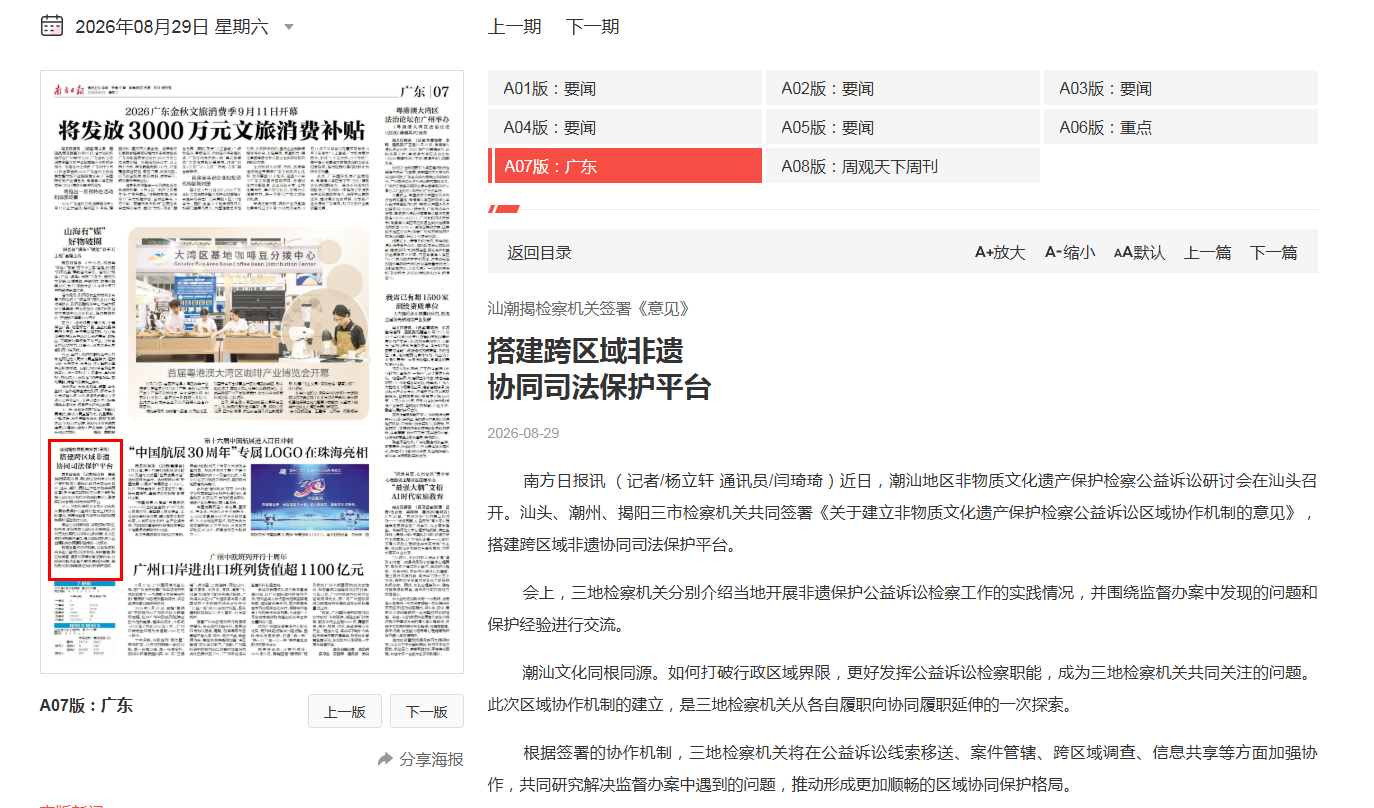Go to the previous article 上一篇

coord(1208,252)
